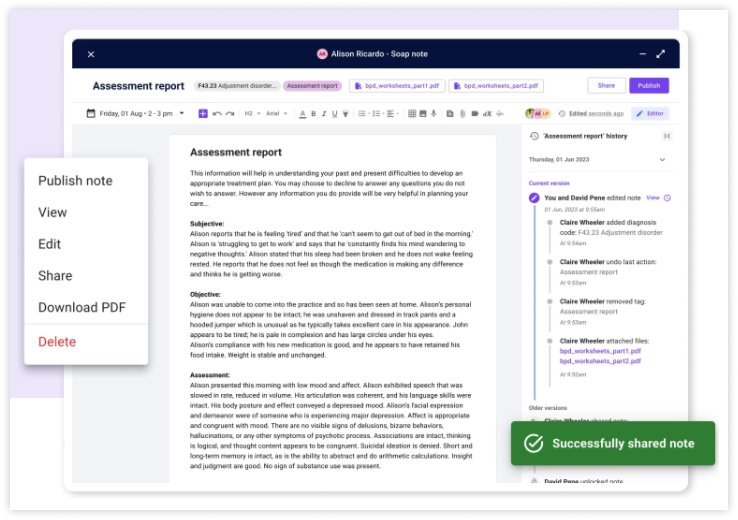Attach a file with paperclip icon
This screenshot has width=738, height=520.
pyautogui.click(x=463, y=113)
